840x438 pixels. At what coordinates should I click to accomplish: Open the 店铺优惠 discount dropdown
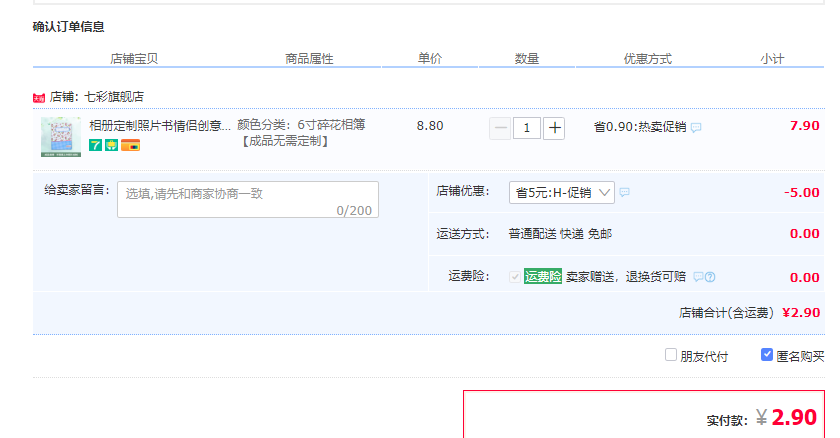[561, 192]
